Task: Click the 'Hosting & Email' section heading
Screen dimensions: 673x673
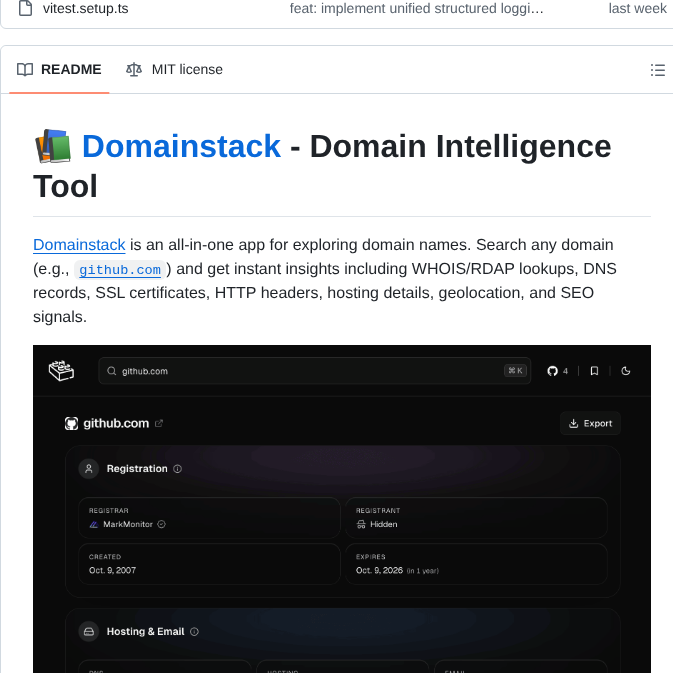Action: tap(146, 632)
